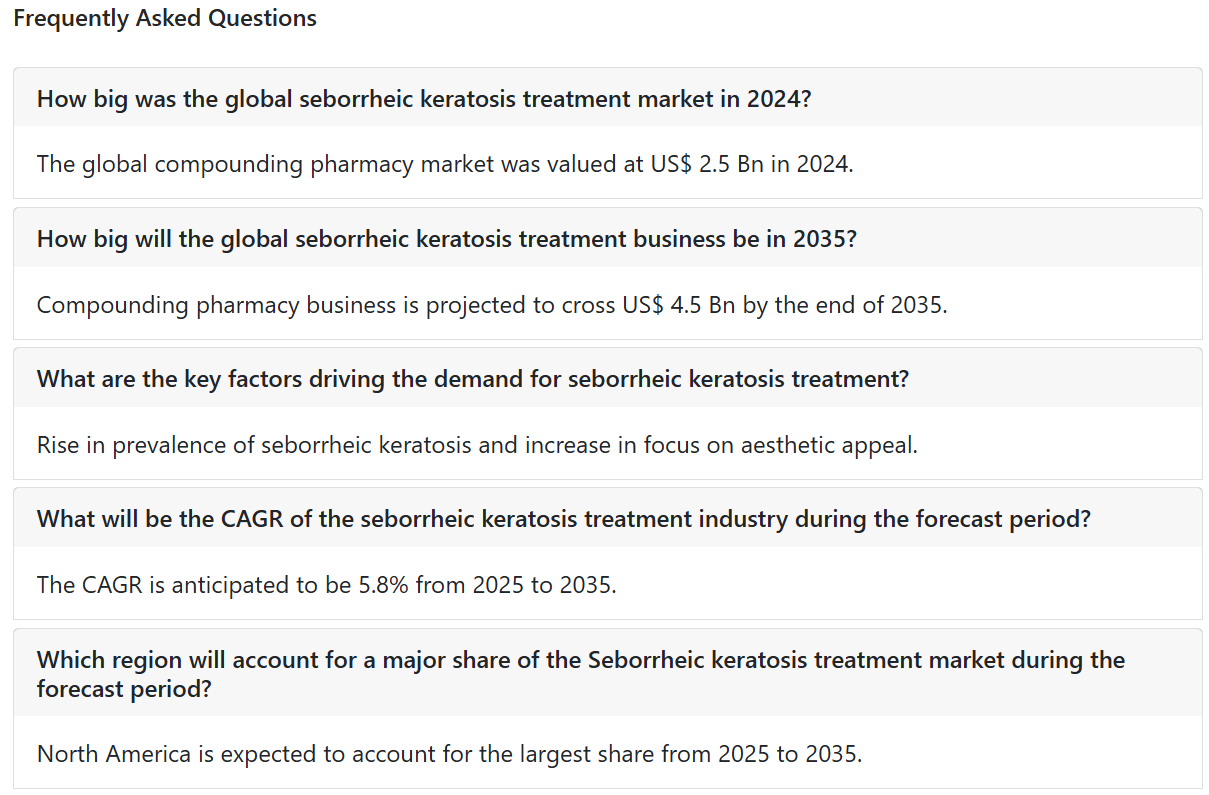The height and width of the screenshot is (795, 1209).
Task: Click the North America text in last answer
Action: pyautogui.click(x=114, y=753)
